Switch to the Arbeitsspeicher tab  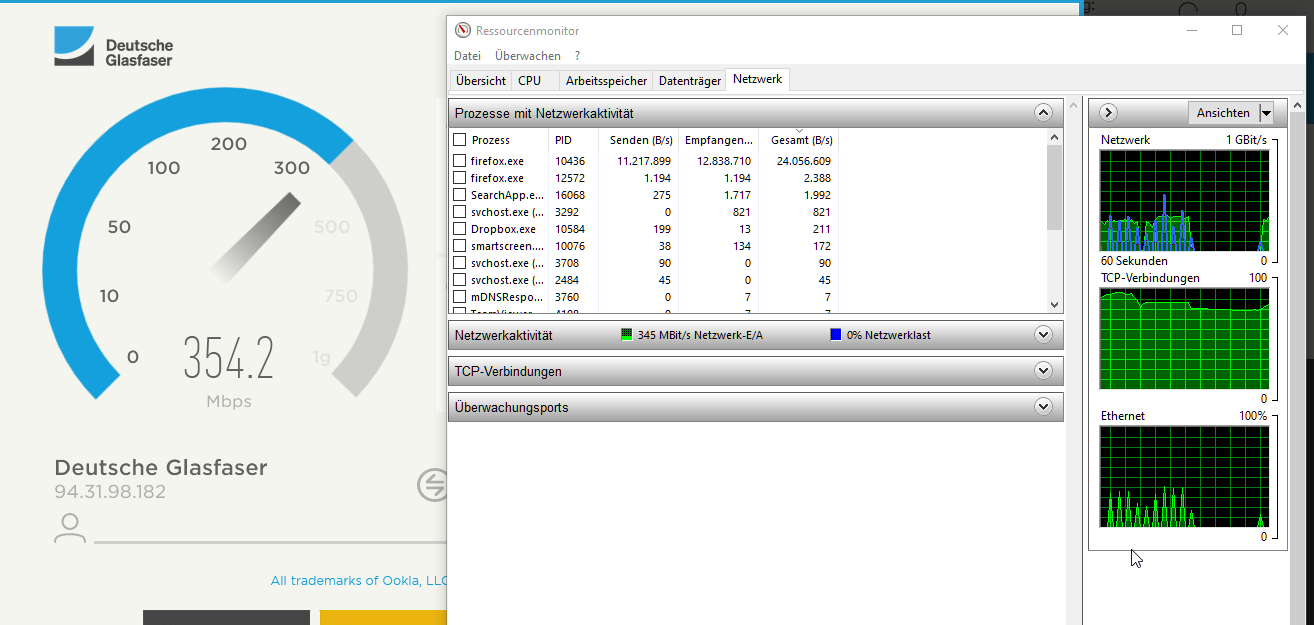[x=607, y=81]
